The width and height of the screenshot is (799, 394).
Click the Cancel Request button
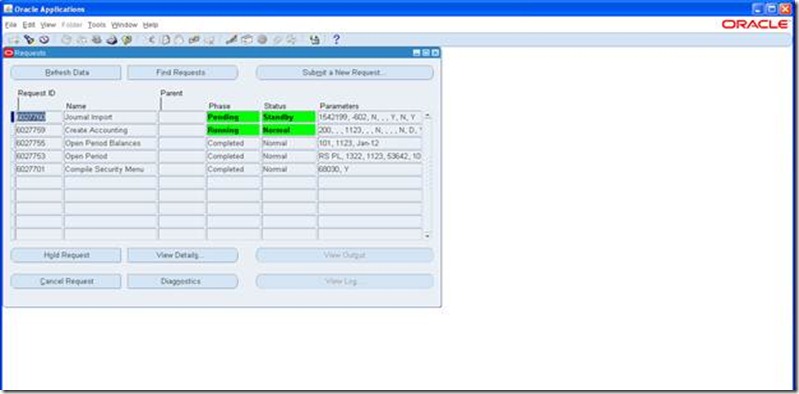(x=66, y=281)
